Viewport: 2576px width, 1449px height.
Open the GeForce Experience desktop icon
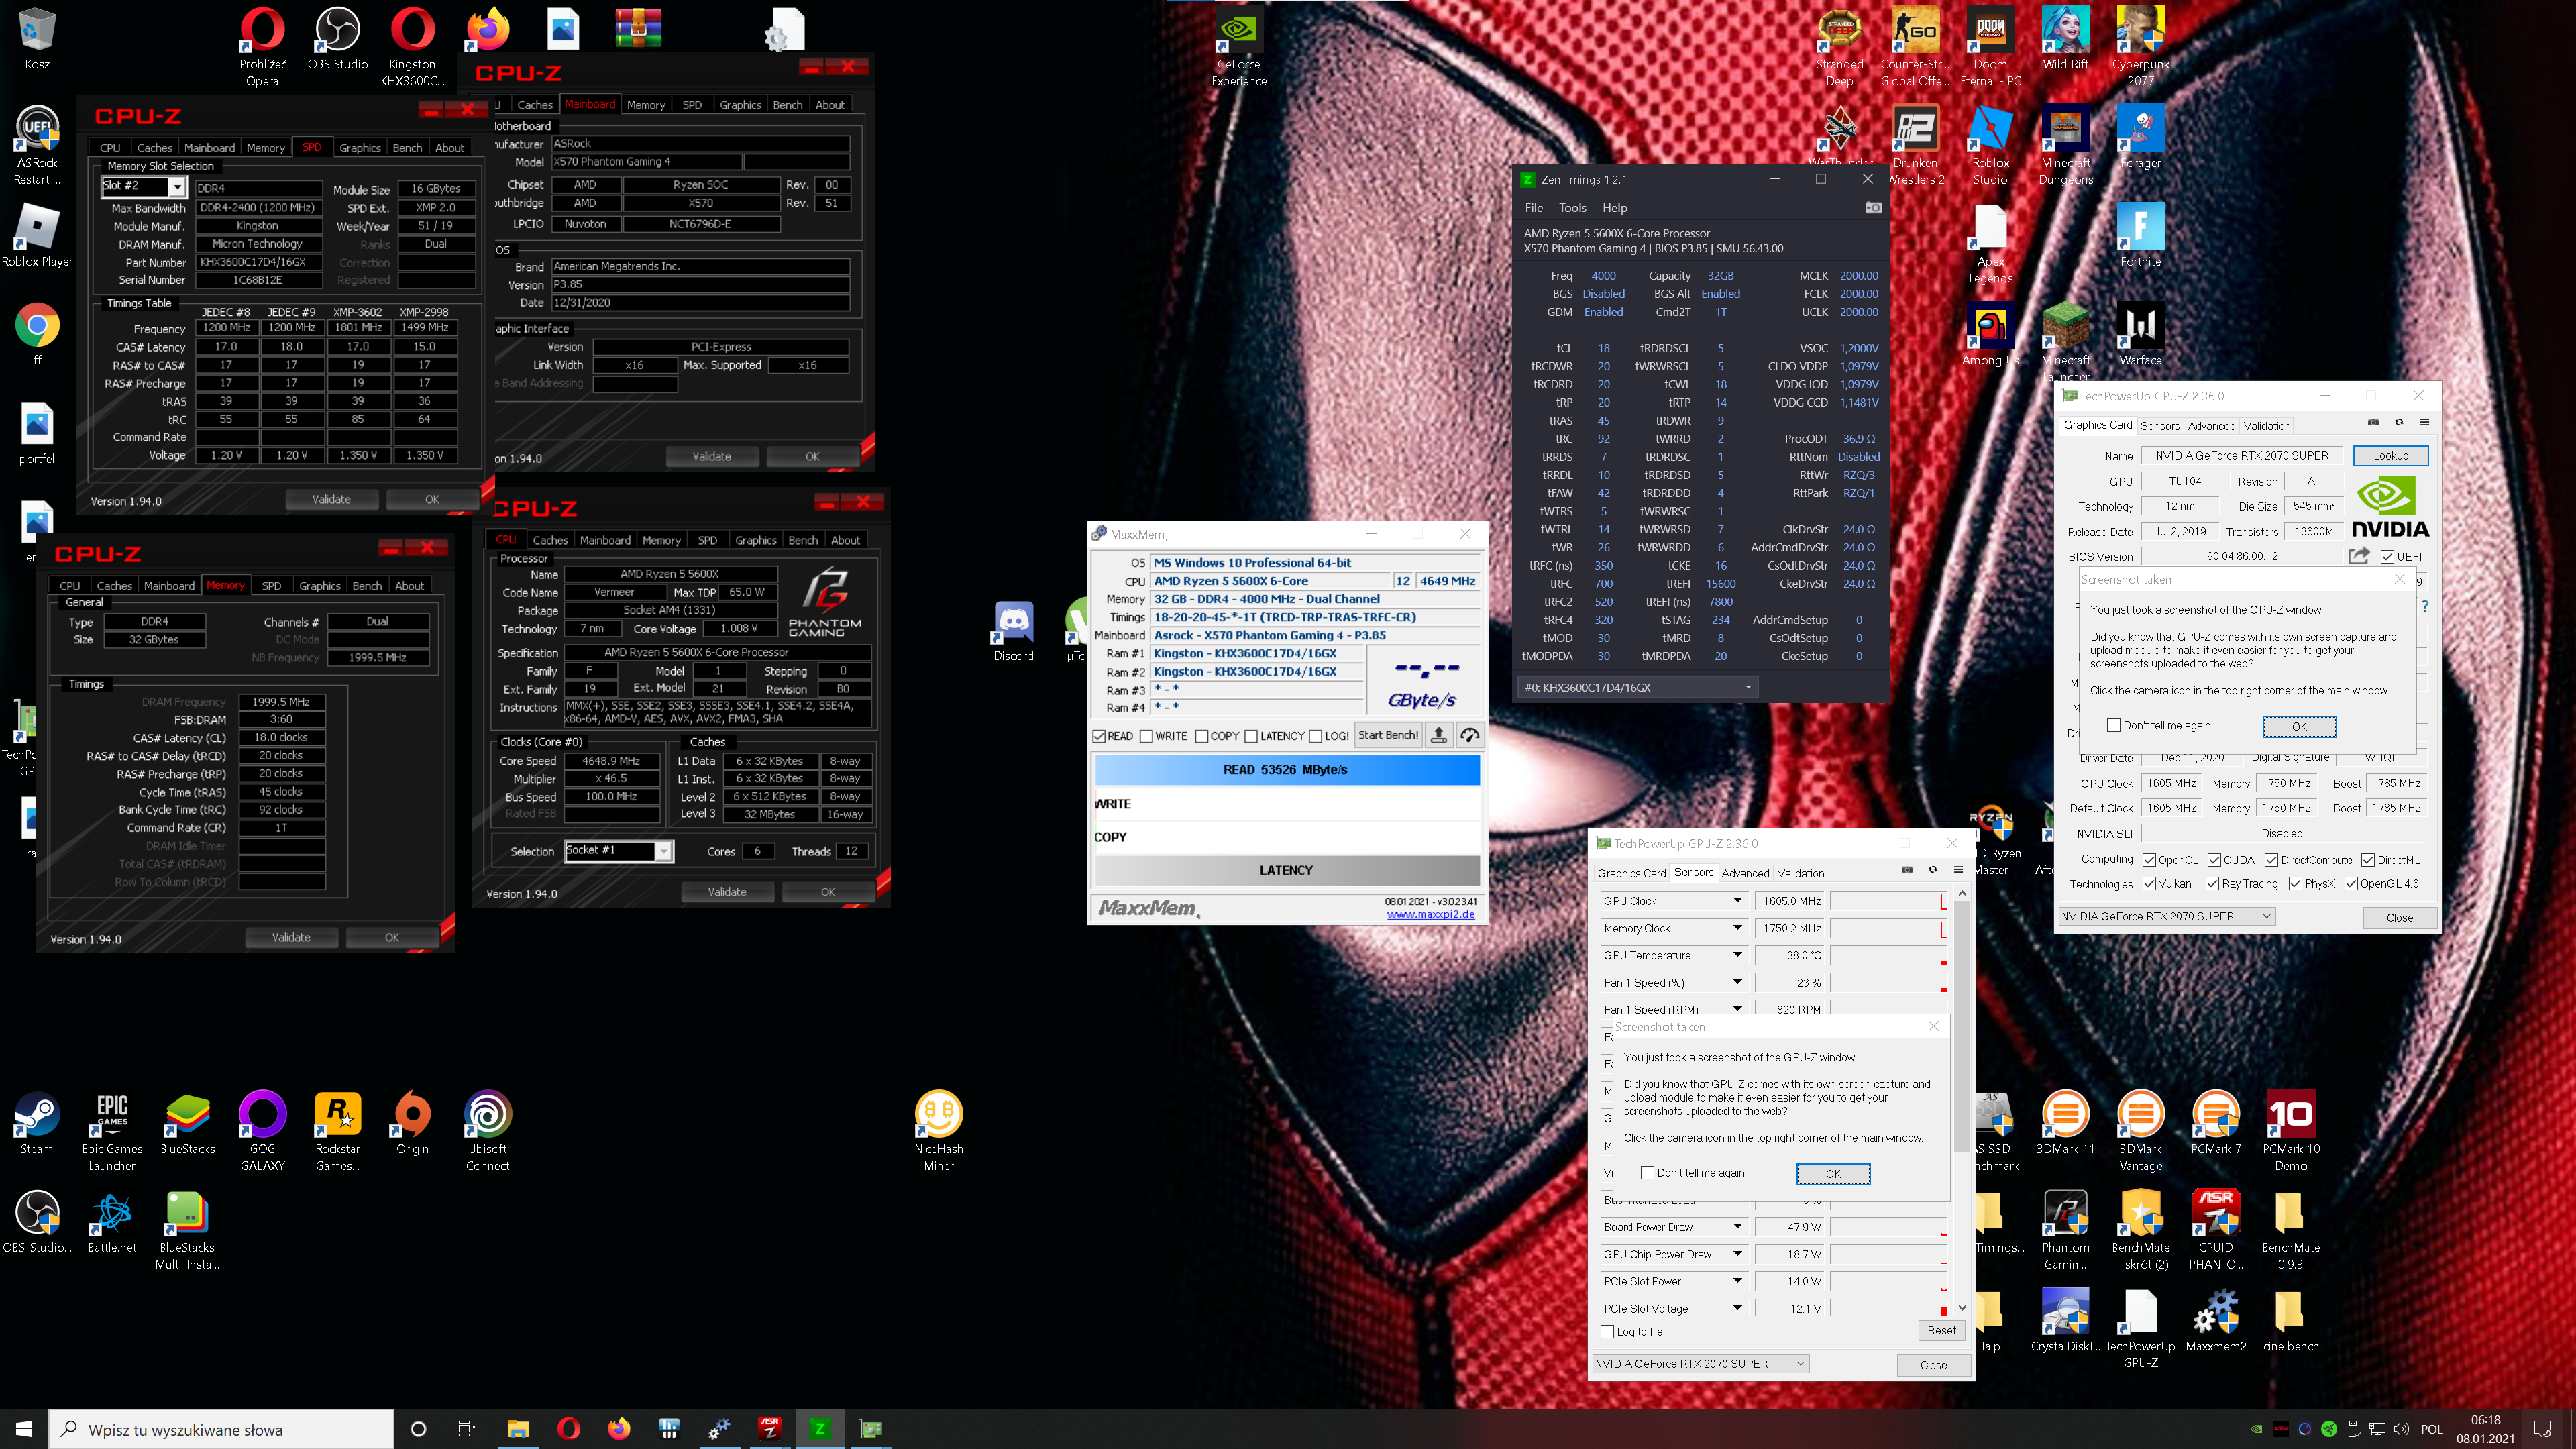[1238, 47]
